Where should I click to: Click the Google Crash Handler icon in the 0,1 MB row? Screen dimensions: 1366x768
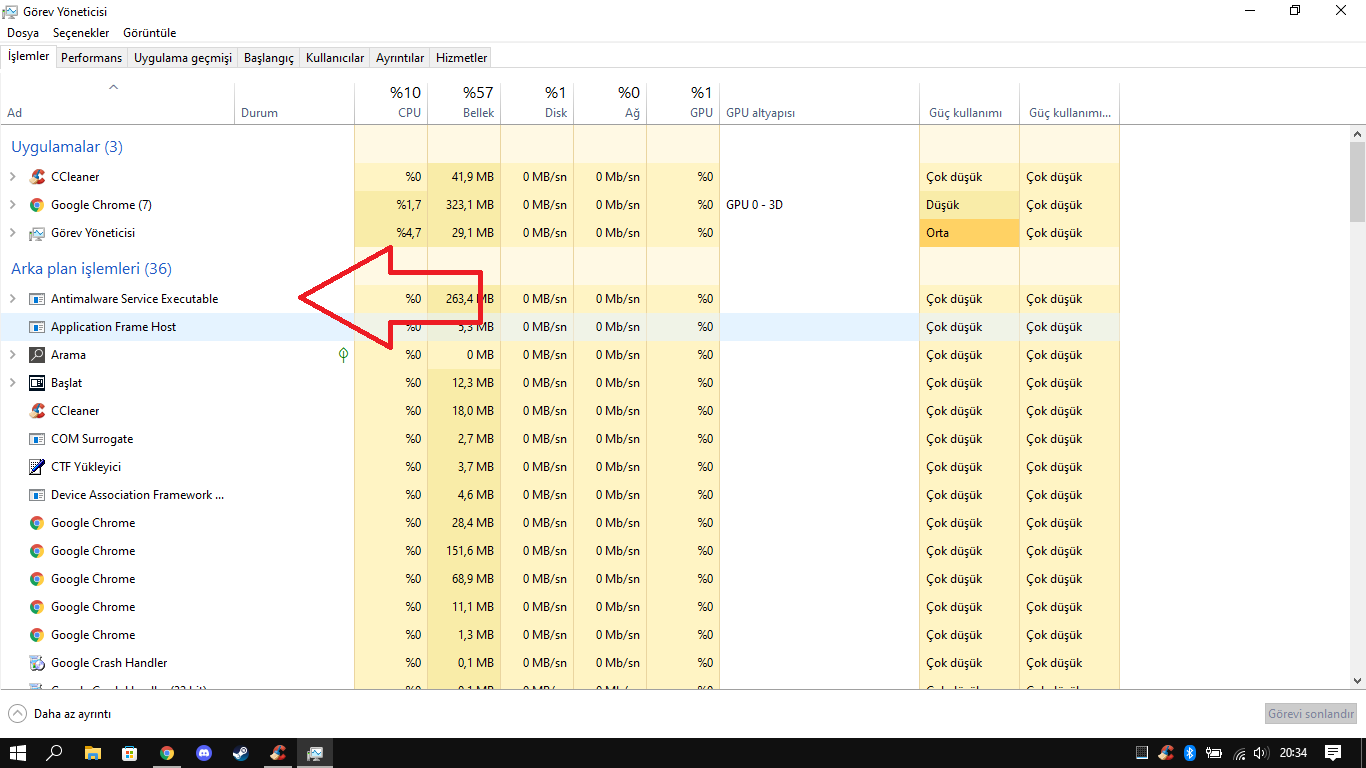(x=37, y=663)
